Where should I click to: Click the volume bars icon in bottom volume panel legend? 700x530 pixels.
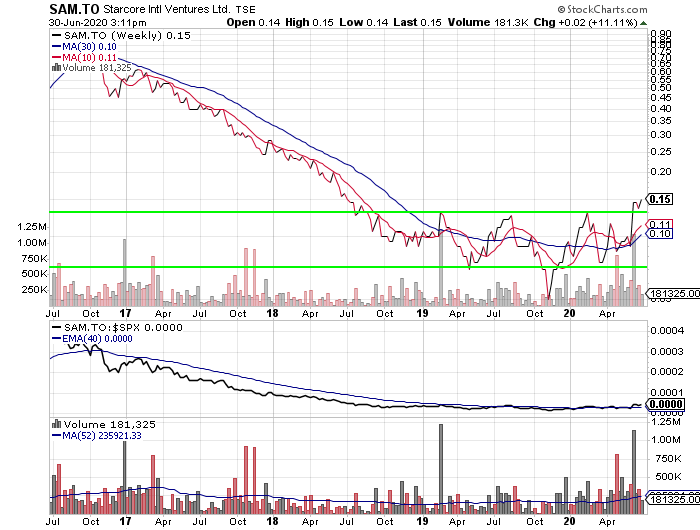coord(57,424)
